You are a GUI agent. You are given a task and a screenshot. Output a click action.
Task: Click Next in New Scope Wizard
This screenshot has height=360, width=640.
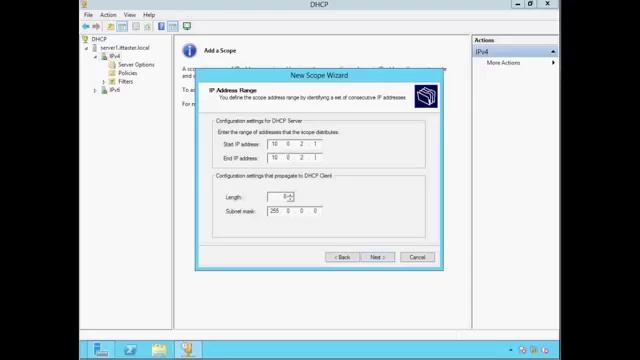378,257
